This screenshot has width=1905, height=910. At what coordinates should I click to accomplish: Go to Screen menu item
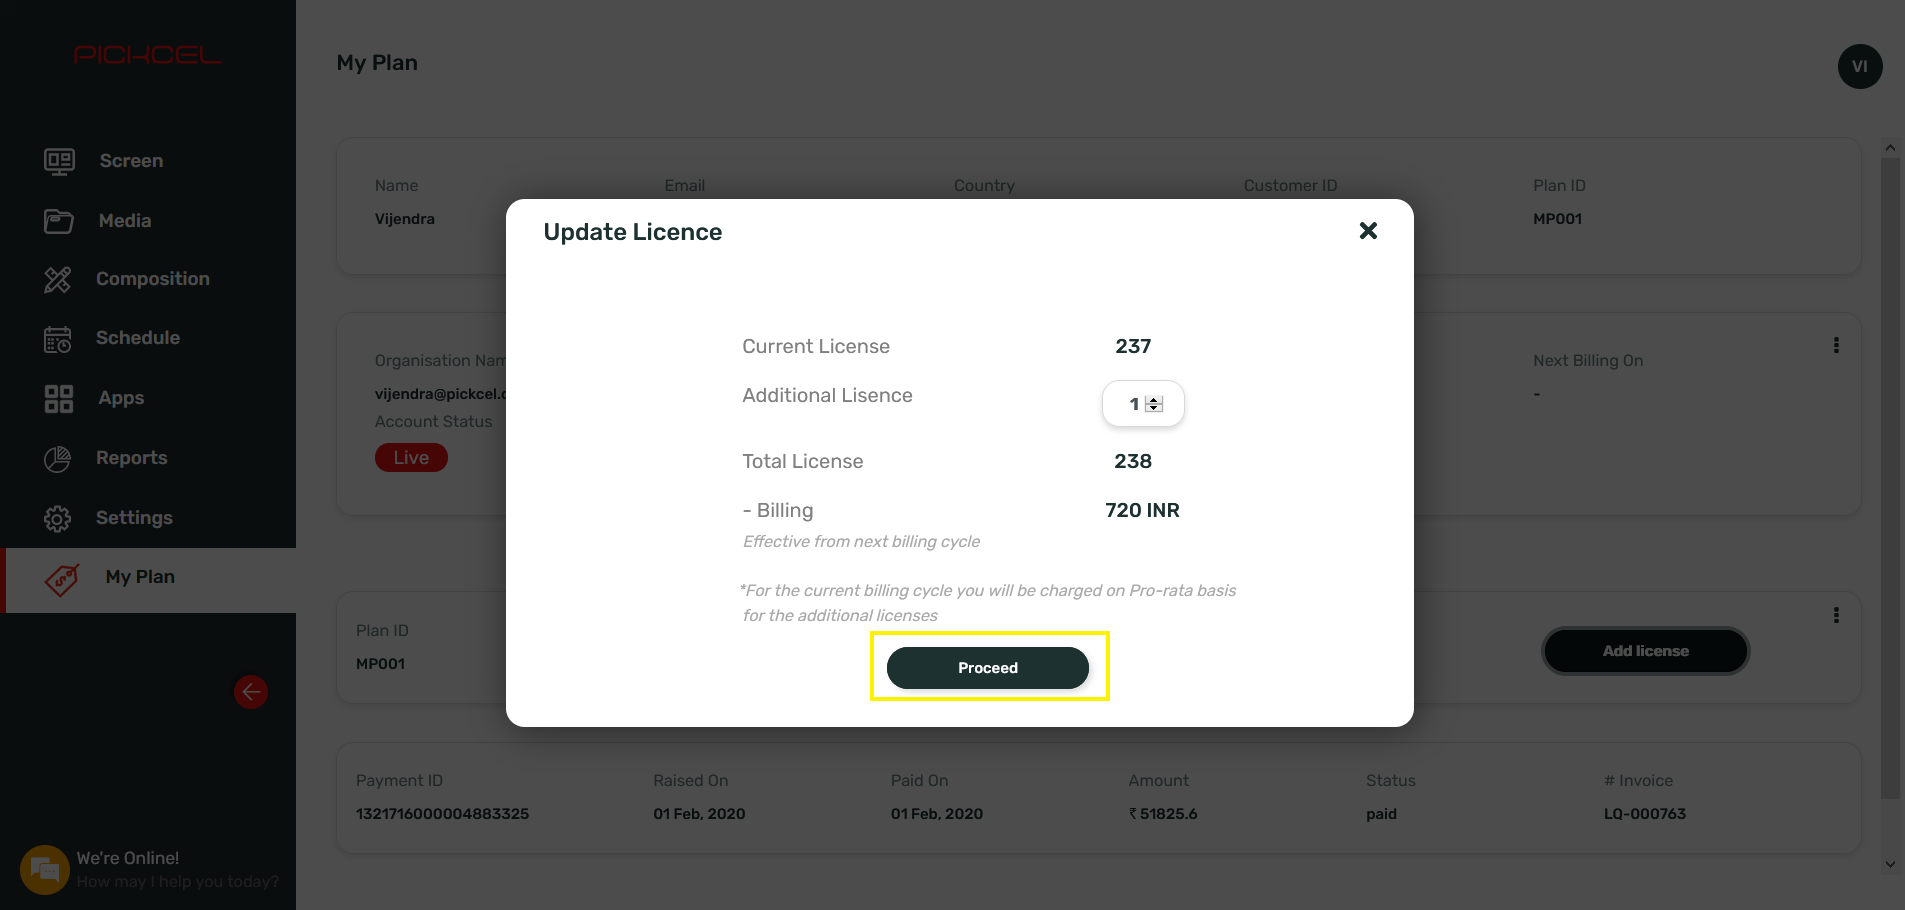tap(131, 161)
